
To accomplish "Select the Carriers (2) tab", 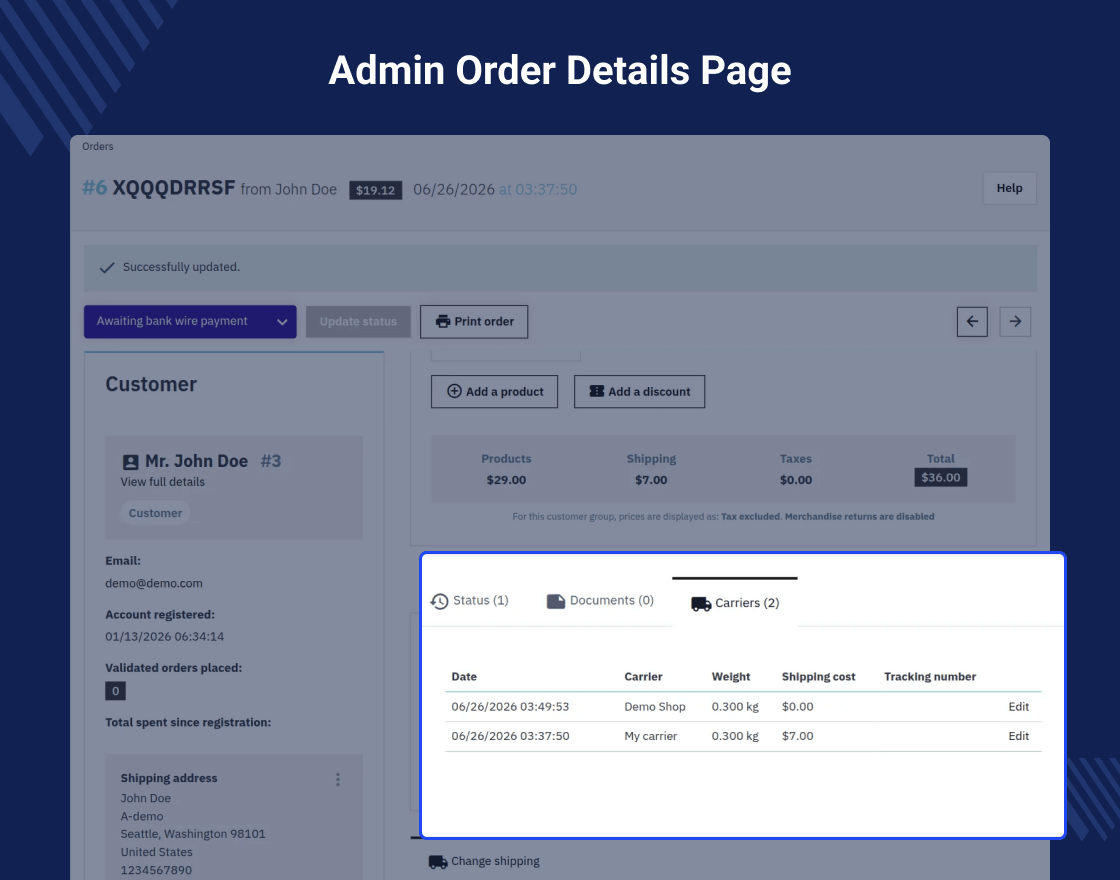I will [x=735, y=603].
